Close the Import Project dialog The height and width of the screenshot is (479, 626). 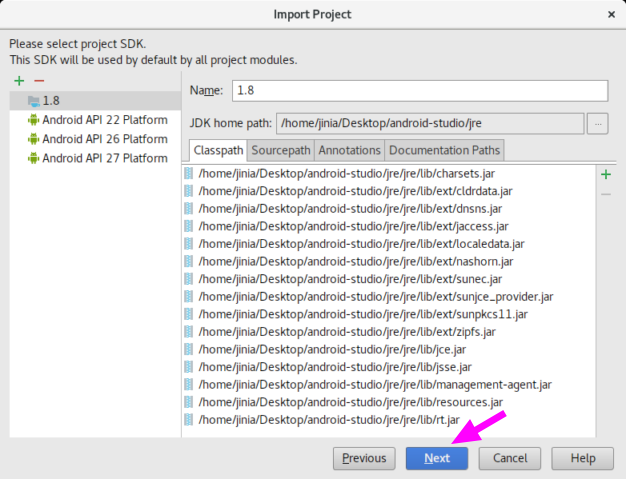[x=611, y=14]
